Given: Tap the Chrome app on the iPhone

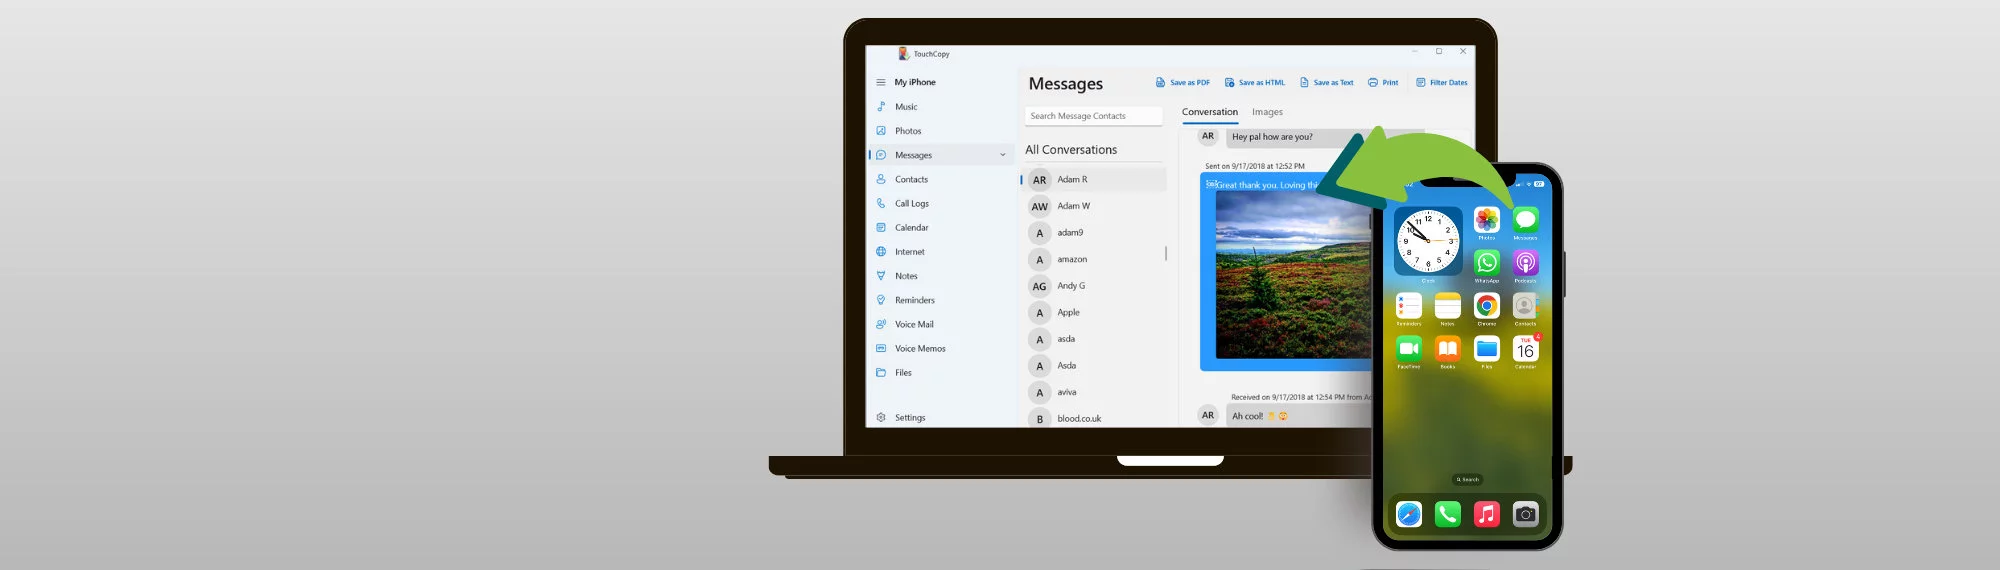Looking at the screenshot, I should [1487, 306].
